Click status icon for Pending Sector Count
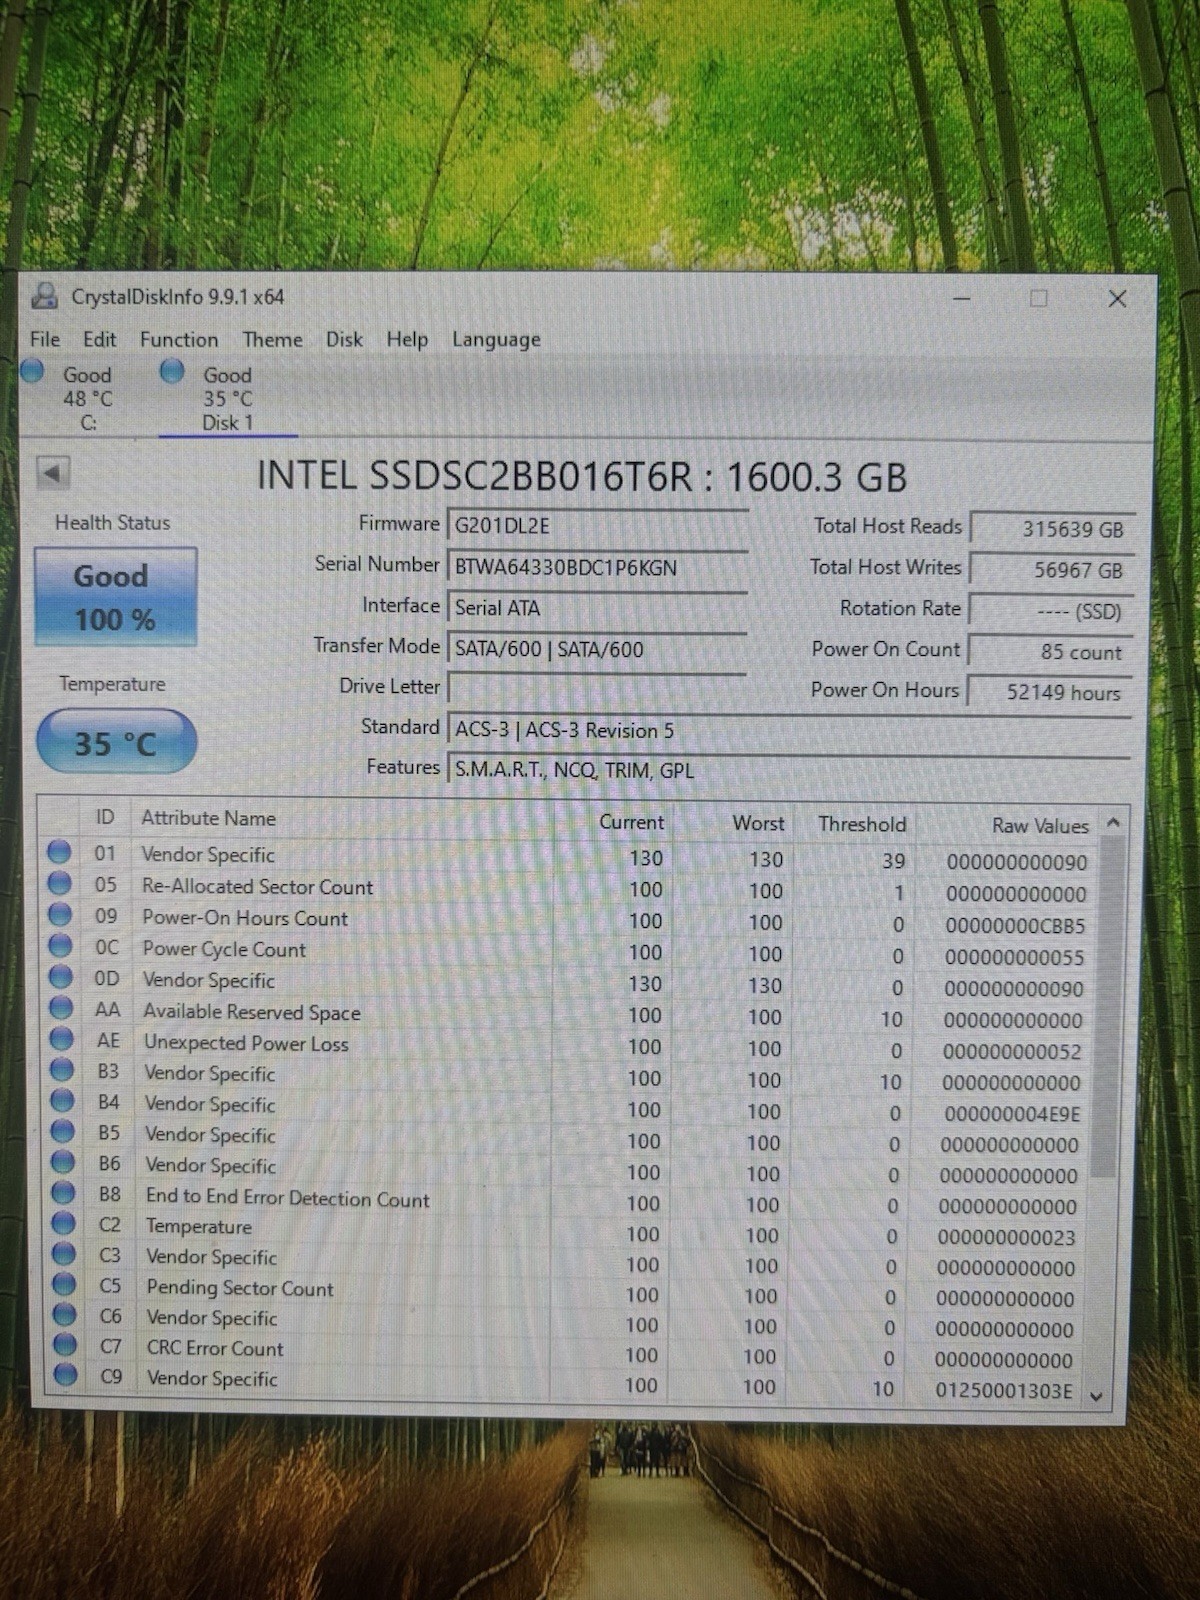The height and width of the screenshot is (1600, 1200). pyautogui.click(x=64, y=1284)
